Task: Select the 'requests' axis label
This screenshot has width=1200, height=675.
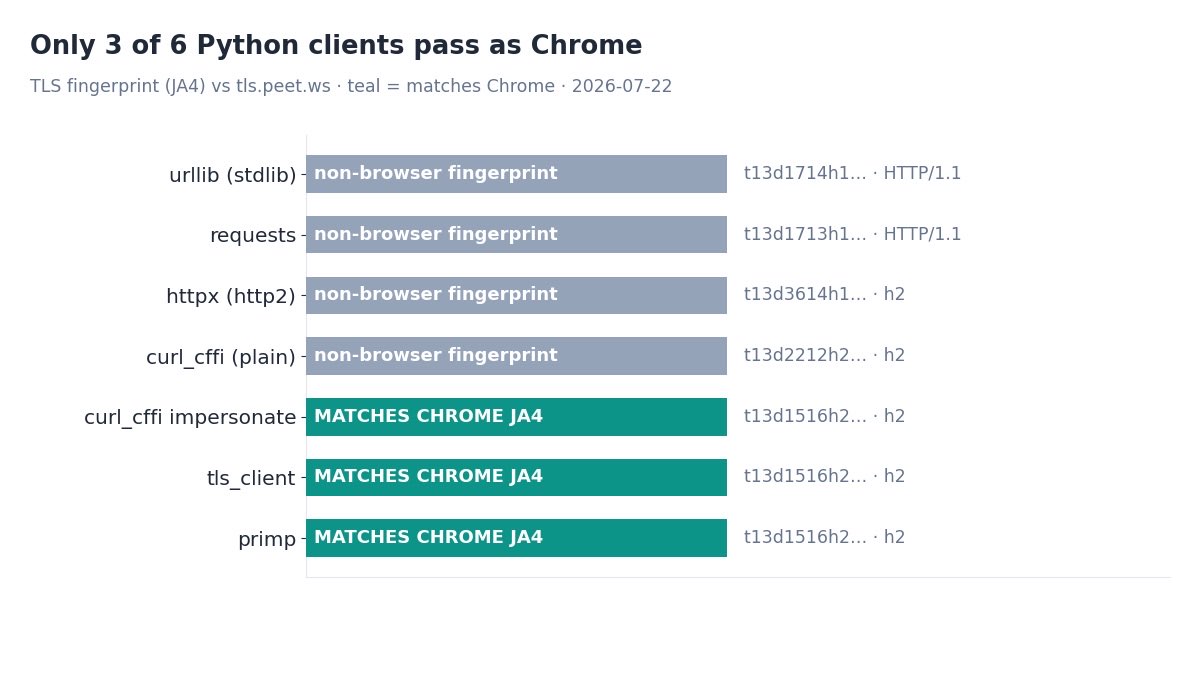Action: click(253, 236)
